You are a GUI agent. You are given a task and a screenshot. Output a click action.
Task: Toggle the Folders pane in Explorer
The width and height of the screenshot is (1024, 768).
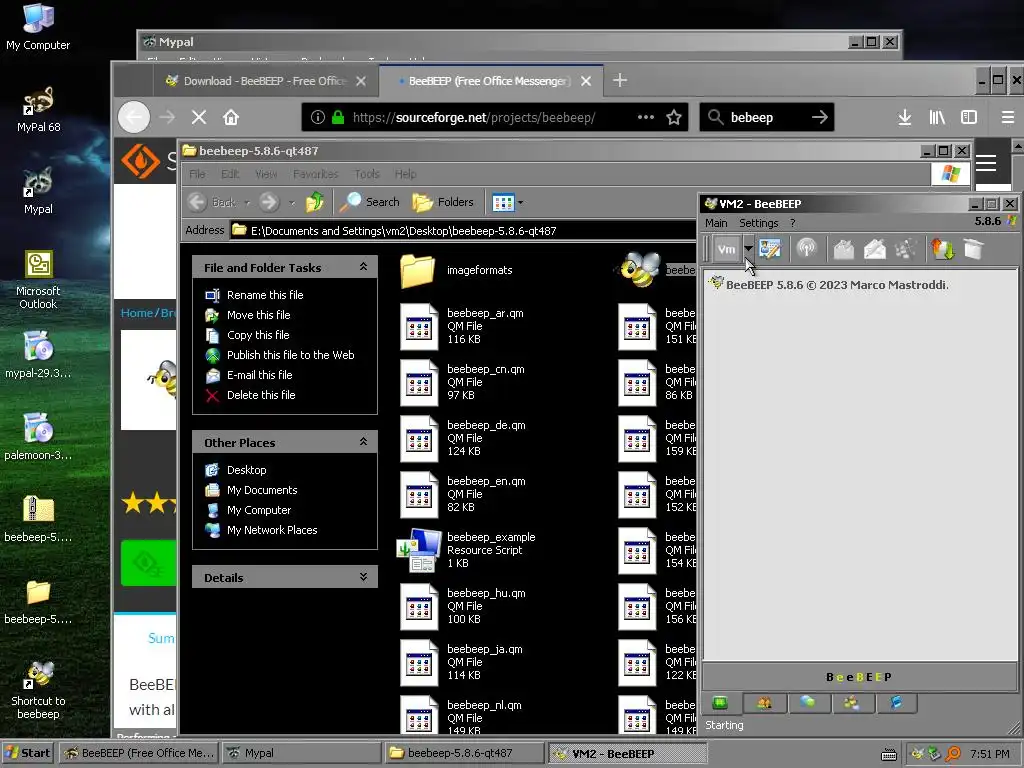(443, 202)
